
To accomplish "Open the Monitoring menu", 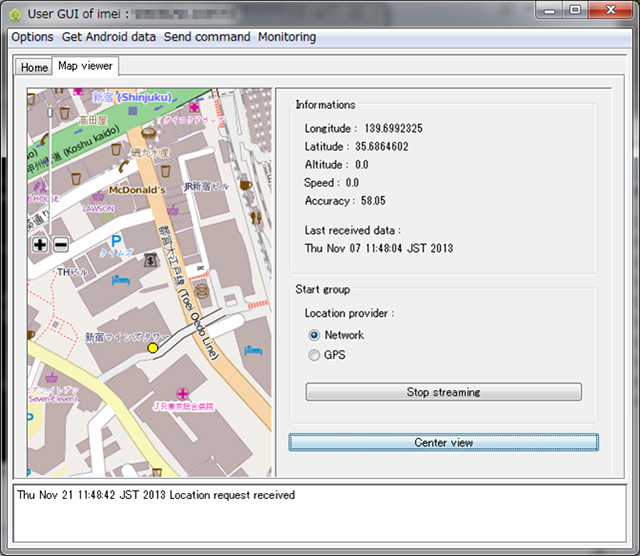I will coord(287,37).
